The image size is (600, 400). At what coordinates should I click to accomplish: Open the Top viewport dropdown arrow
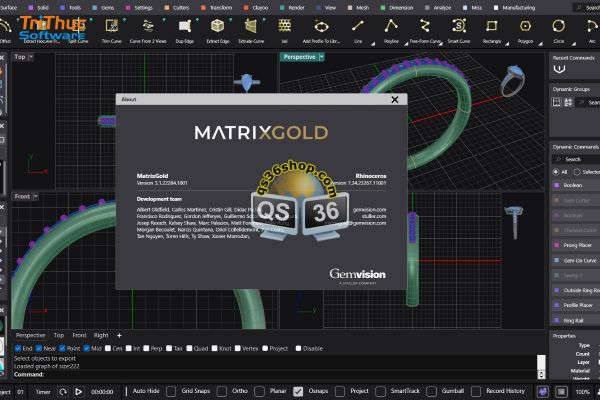coord(31,57)
